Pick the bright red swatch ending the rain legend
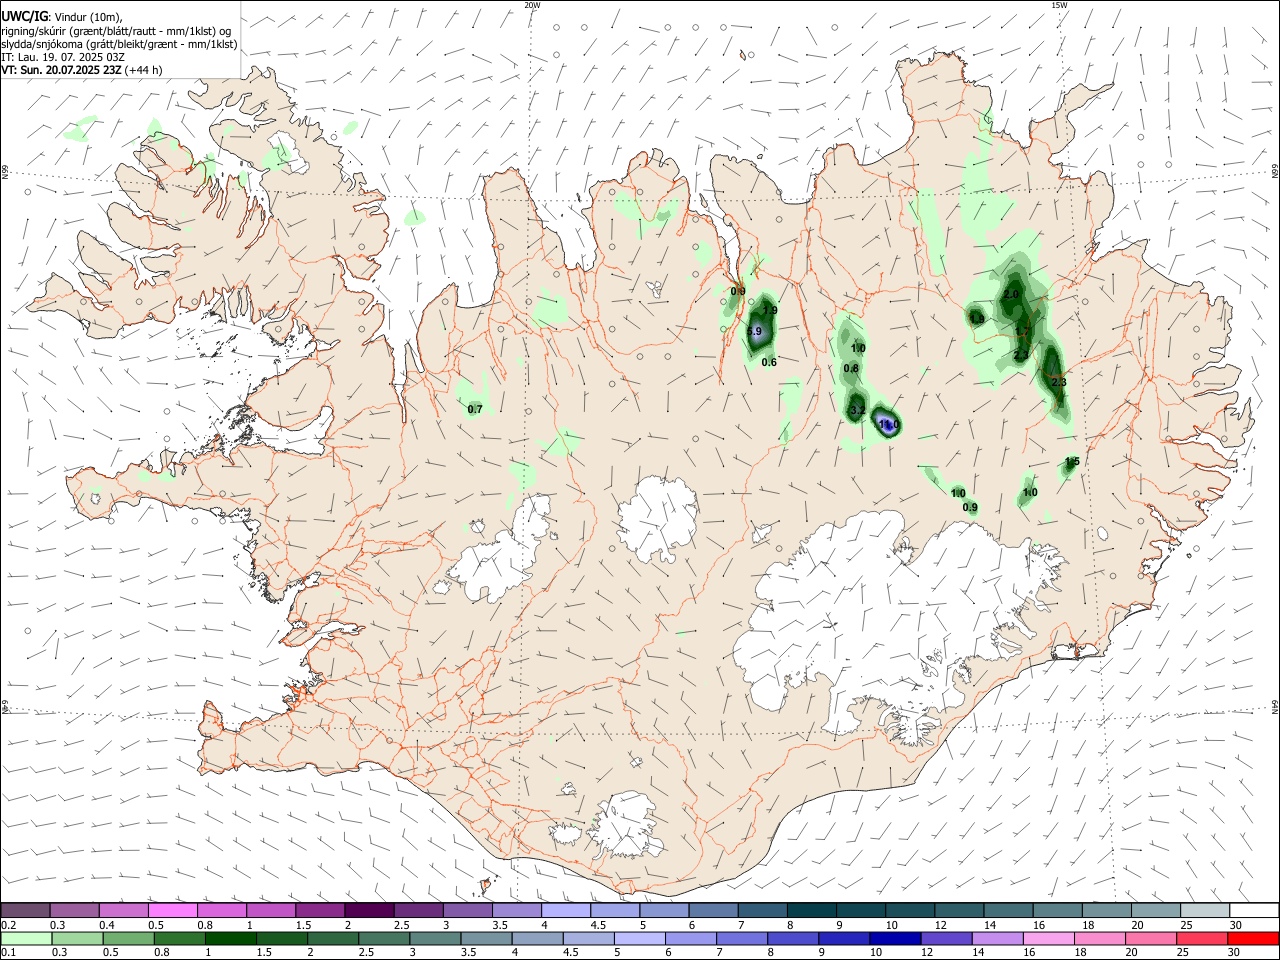Image resolution: width=1280 pixels, height=960 pixels. coord(1253,939)
